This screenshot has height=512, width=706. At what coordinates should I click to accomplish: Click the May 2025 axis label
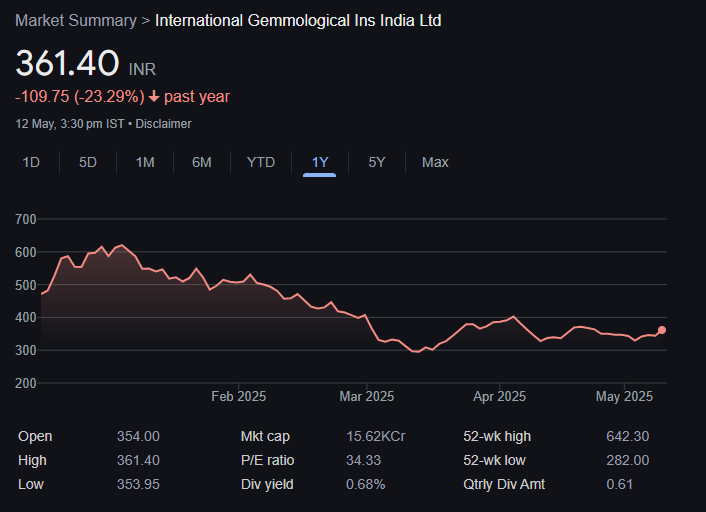click(x=624, y=396)
